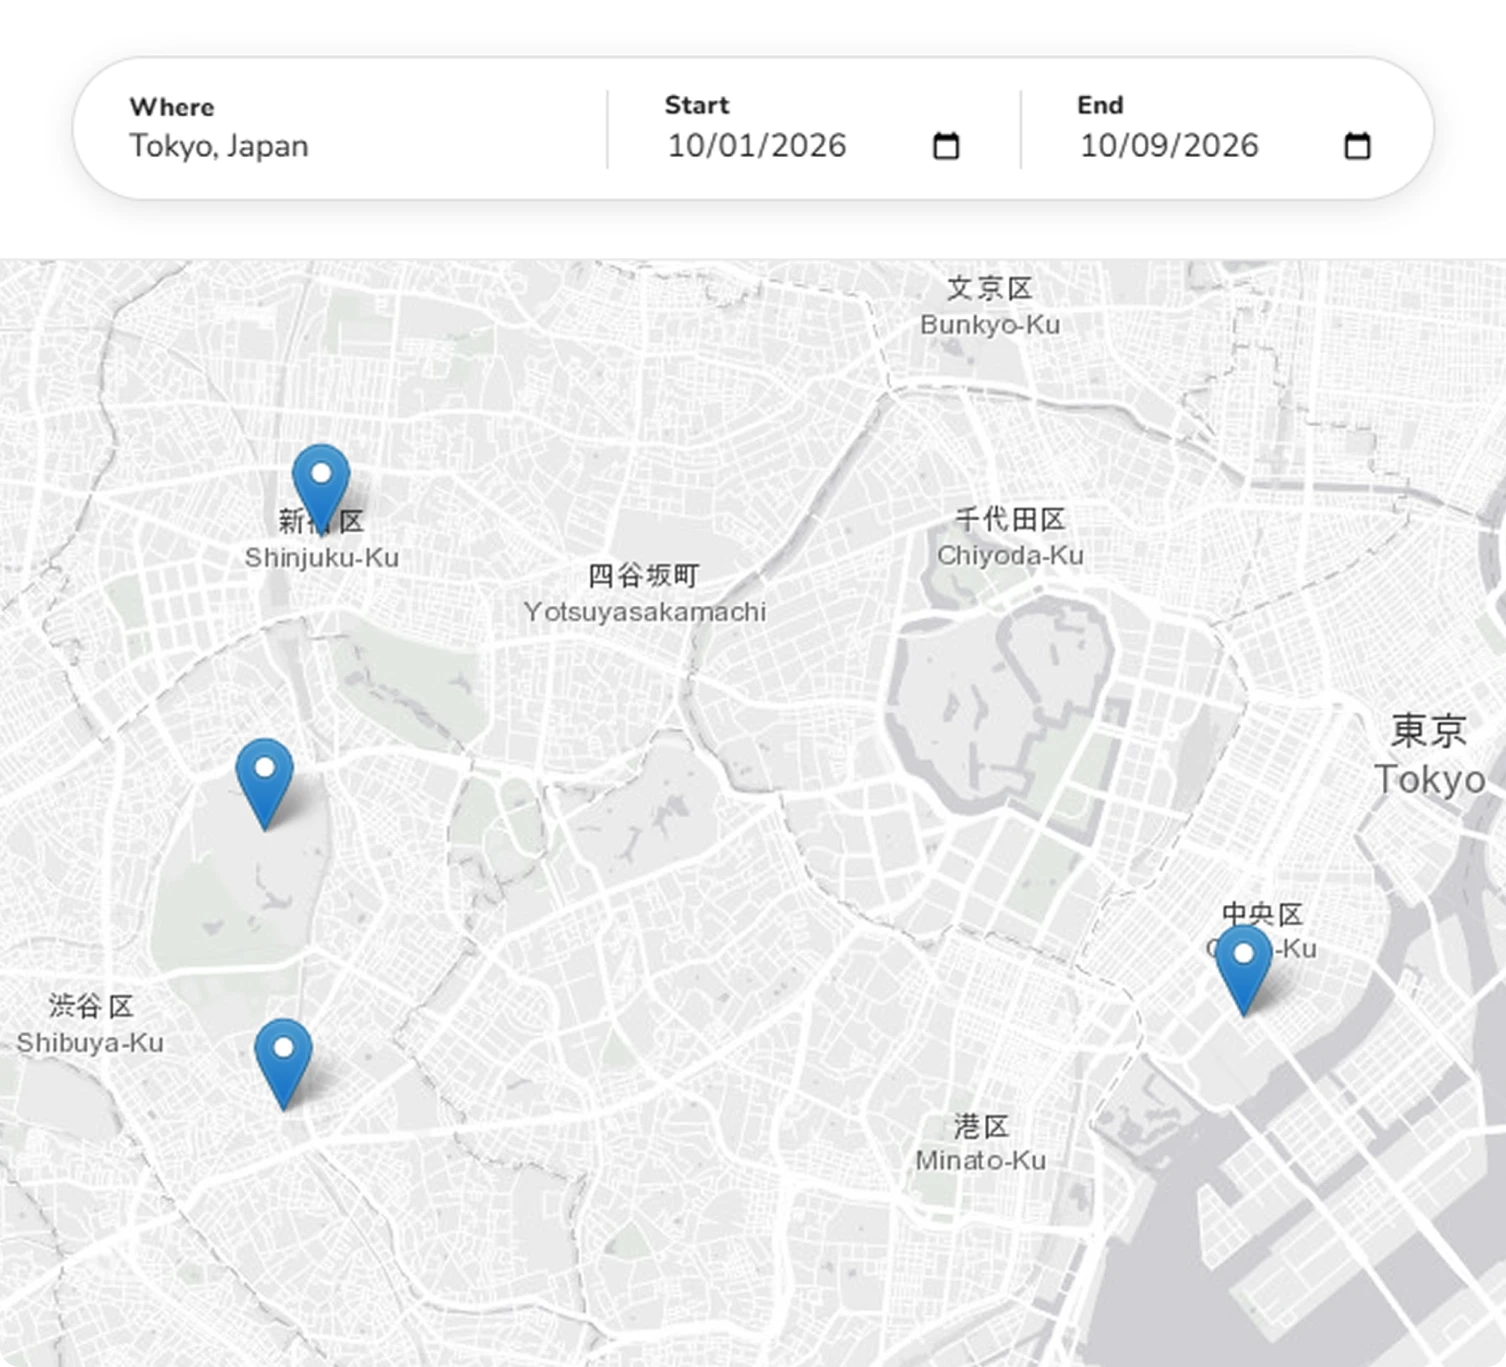The height and width of the screenshot is (1367, 1506).
Task: Open the End date calendar picker icon
Action: pyautogui.click(x=1357, y=146)
